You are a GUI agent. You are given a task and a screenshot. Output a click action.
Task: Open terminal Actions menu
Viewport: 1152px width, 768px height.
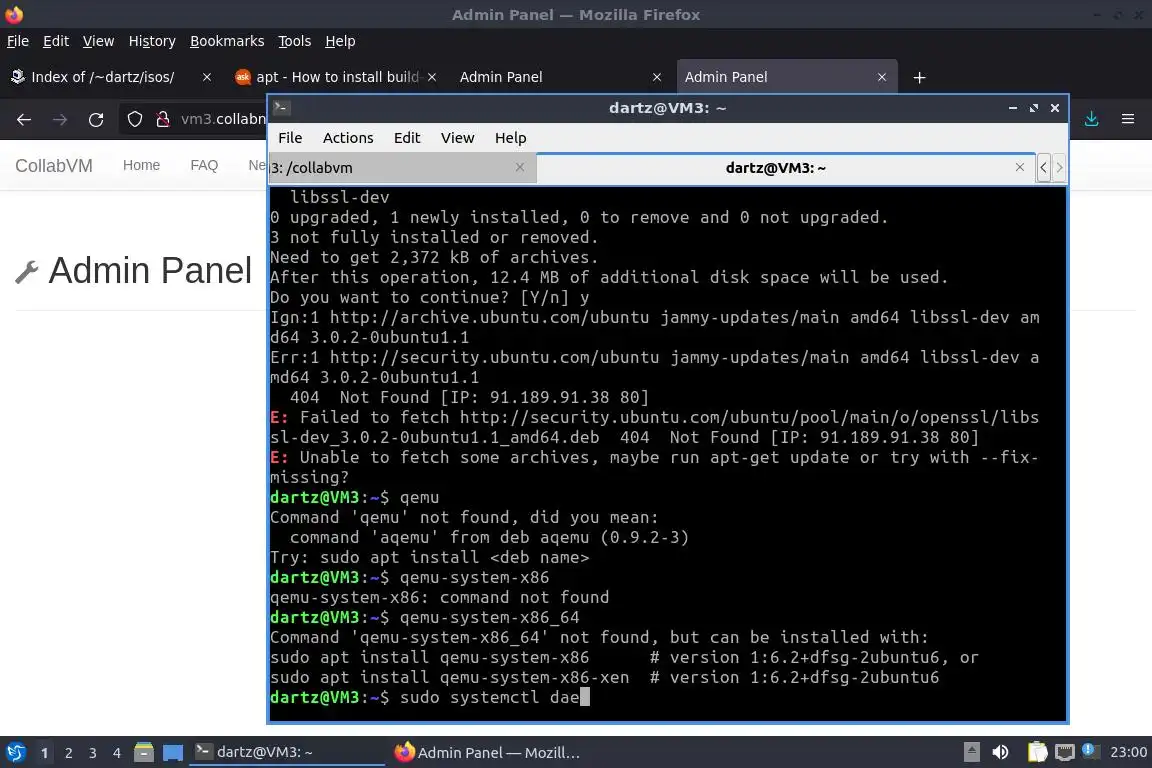tap(348, 138)
